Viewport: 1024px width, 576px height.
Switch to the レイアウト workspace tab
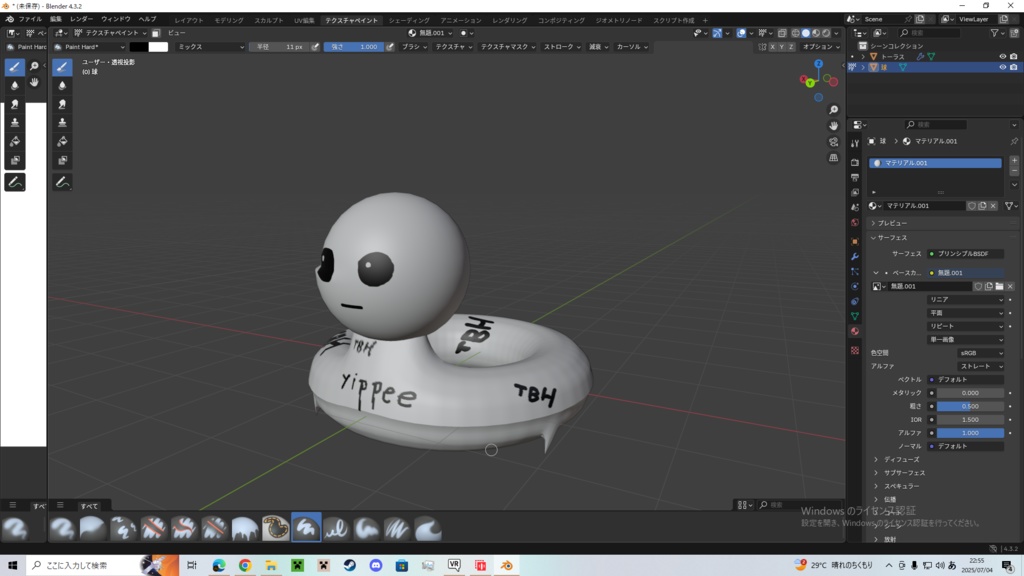click(x=189, y=20)
